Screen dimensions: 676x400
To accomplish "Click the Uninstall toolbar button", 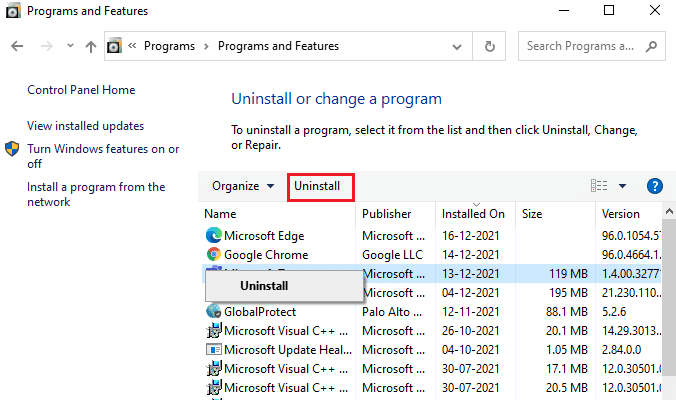I will 317,186.
